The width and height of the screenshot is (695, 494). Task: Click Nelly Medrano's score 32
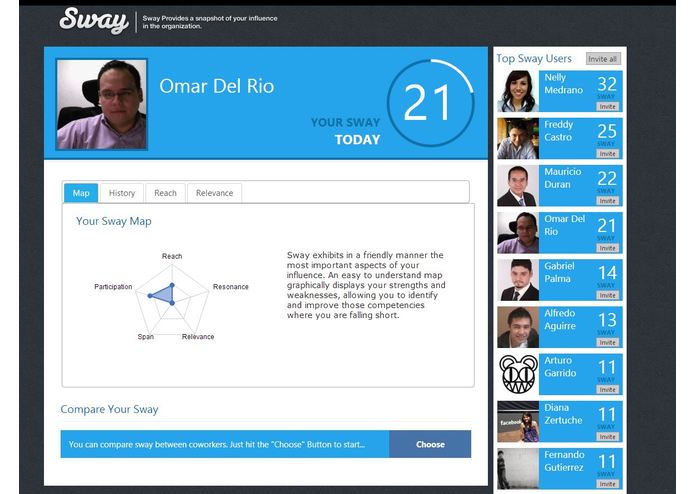pos(607,84)
